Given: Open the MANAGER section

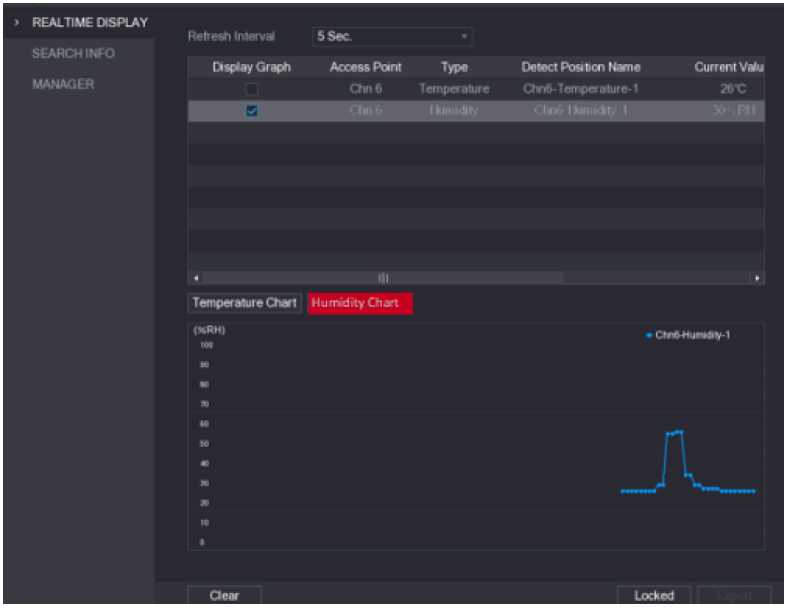Looking at the screenshot, I should coord(63,84).
